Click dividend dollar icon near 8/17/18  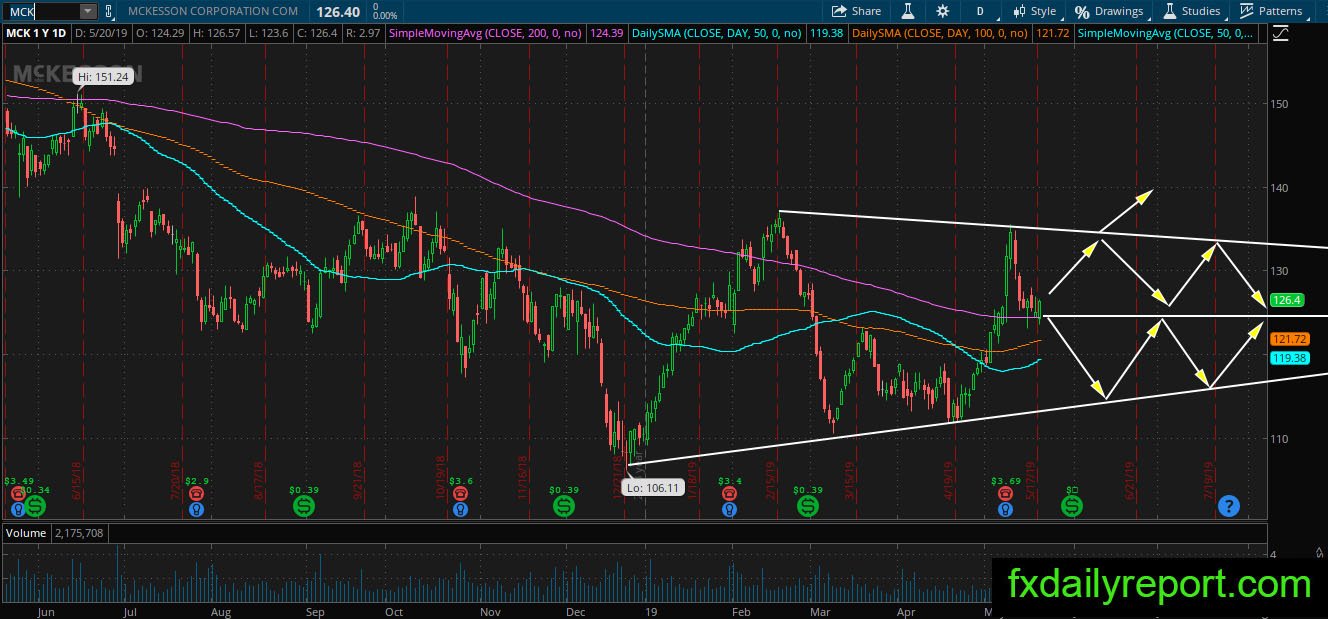tap(305, 507)
